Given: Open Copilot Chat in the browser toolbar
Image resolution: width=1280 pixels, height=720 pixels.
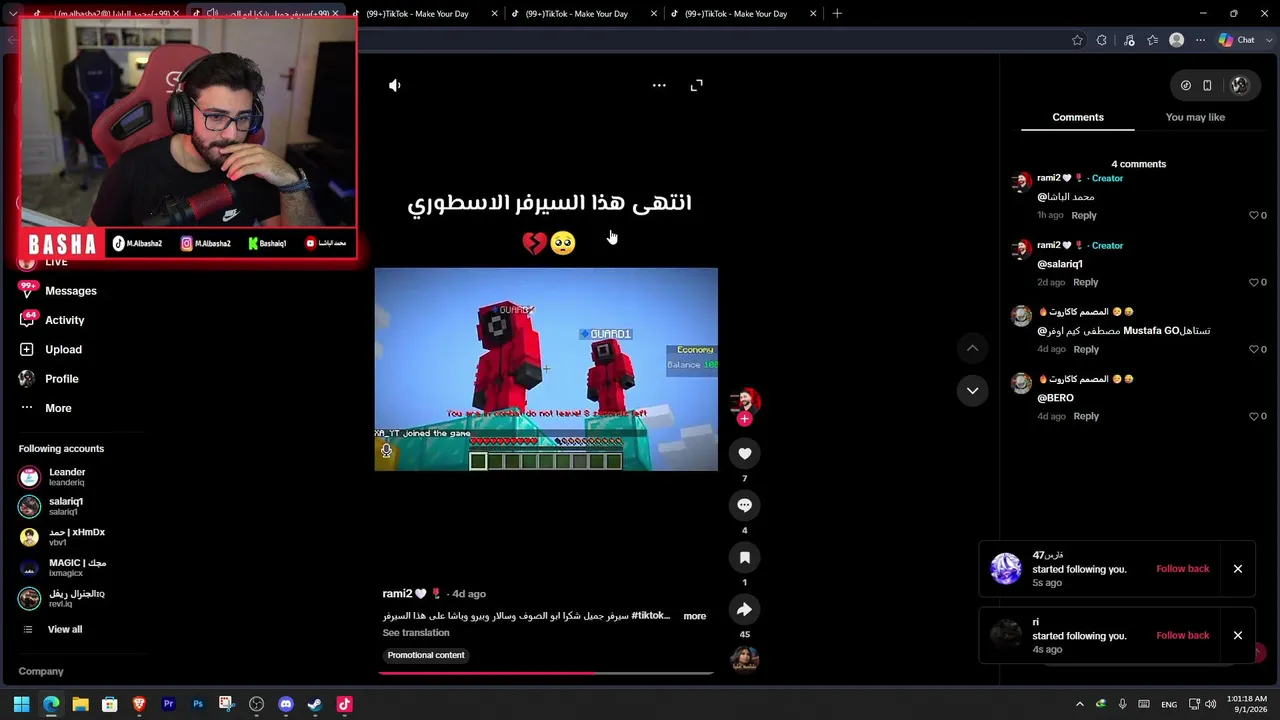Looking at the screenshot, I should point(1237,40).
